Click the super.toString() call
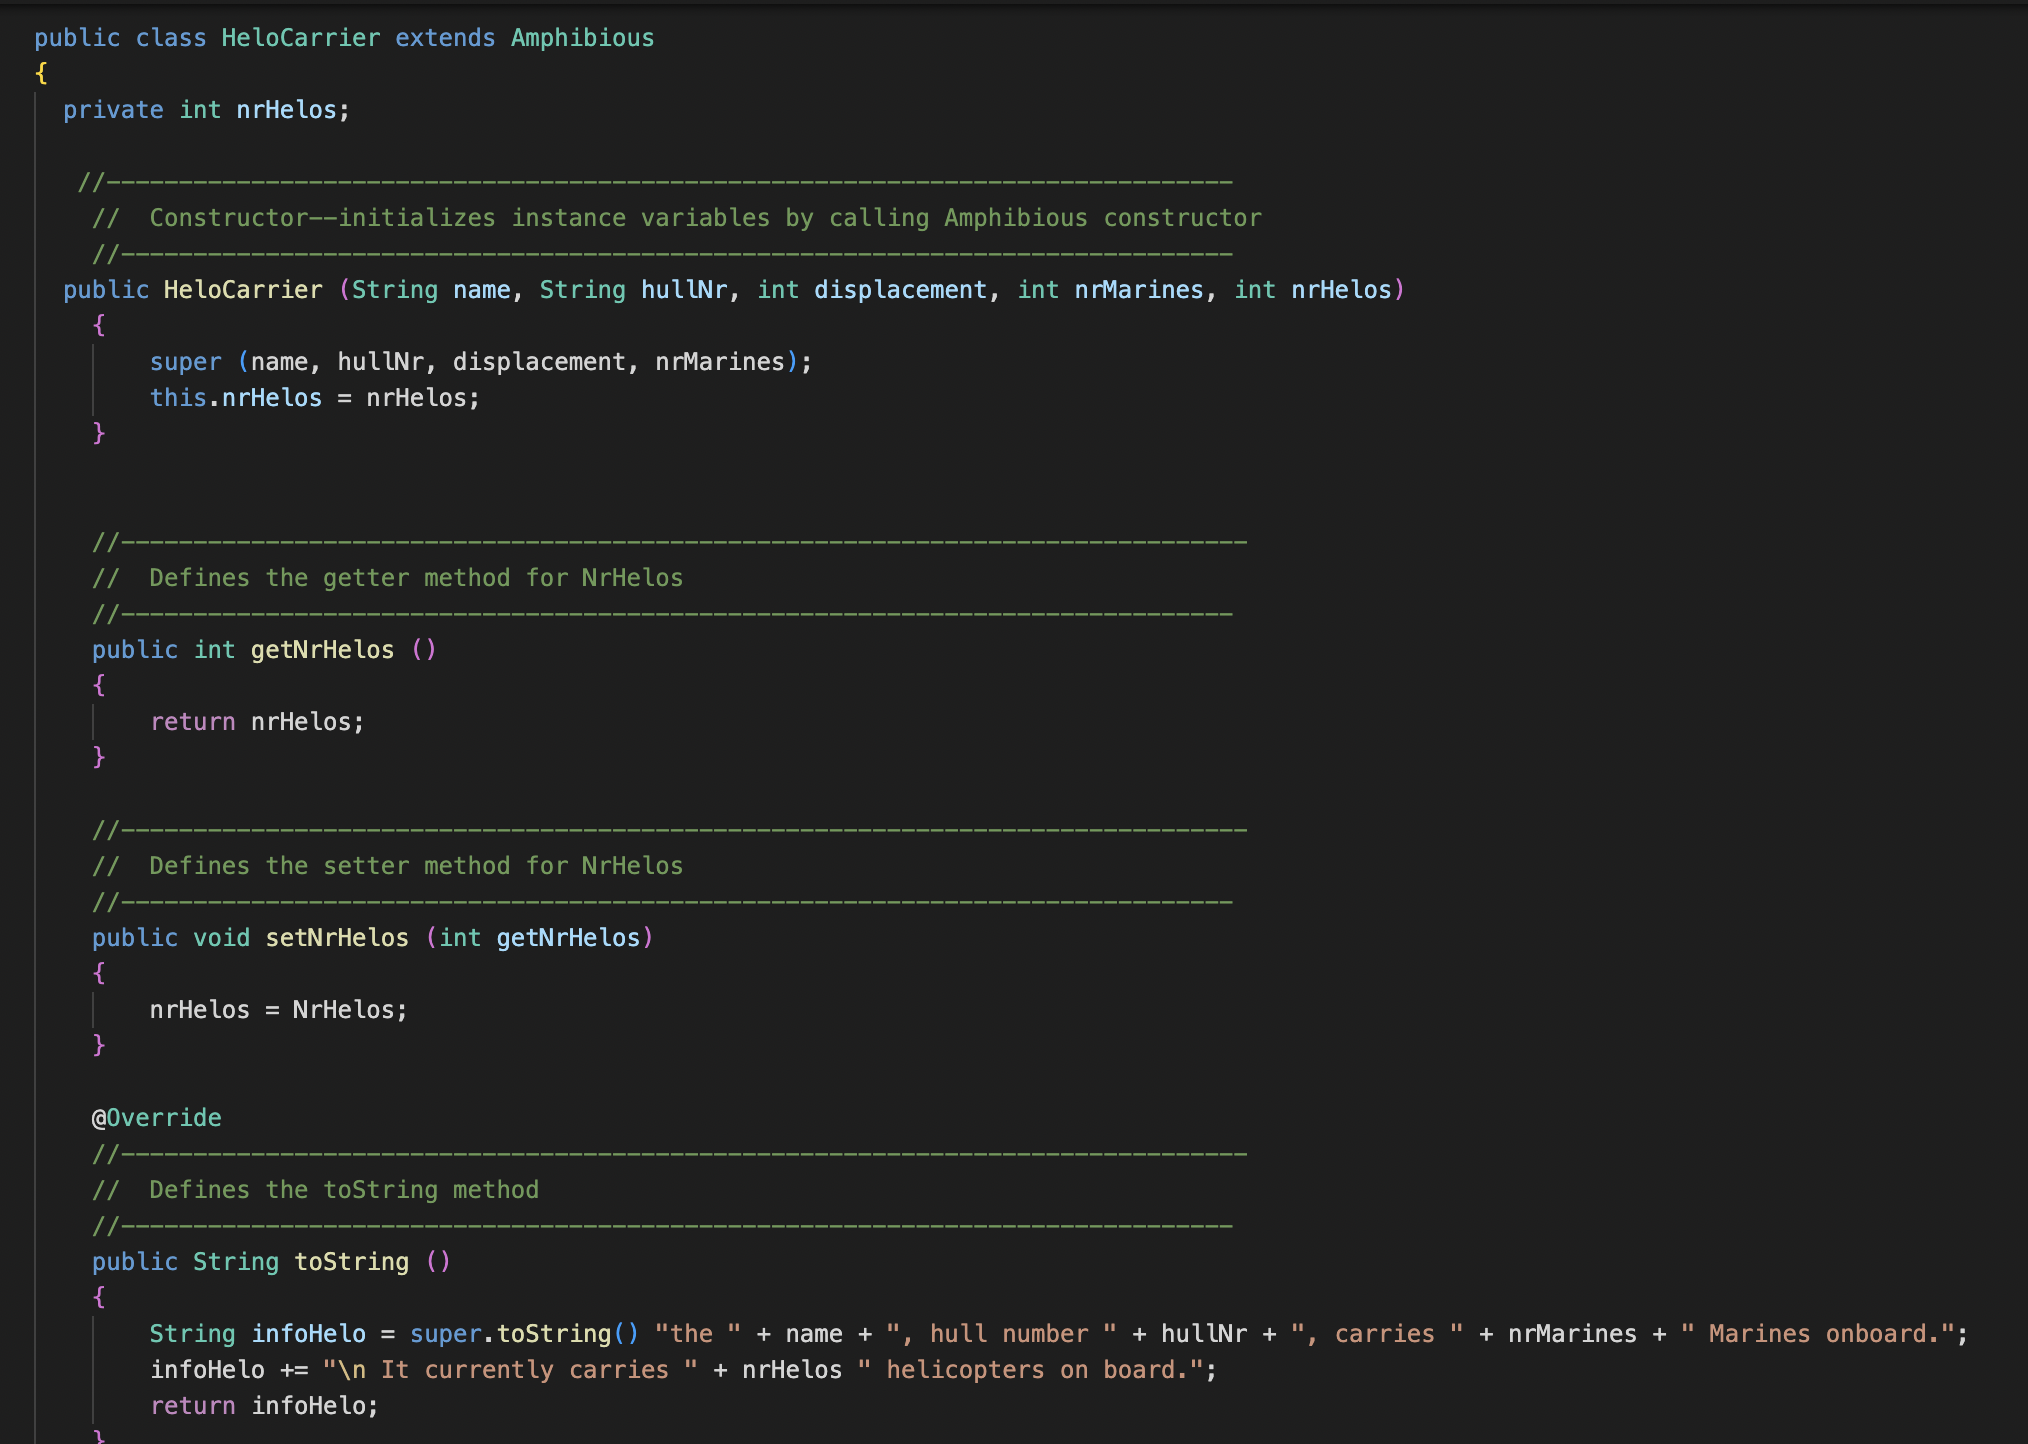 pos(524,1334)
